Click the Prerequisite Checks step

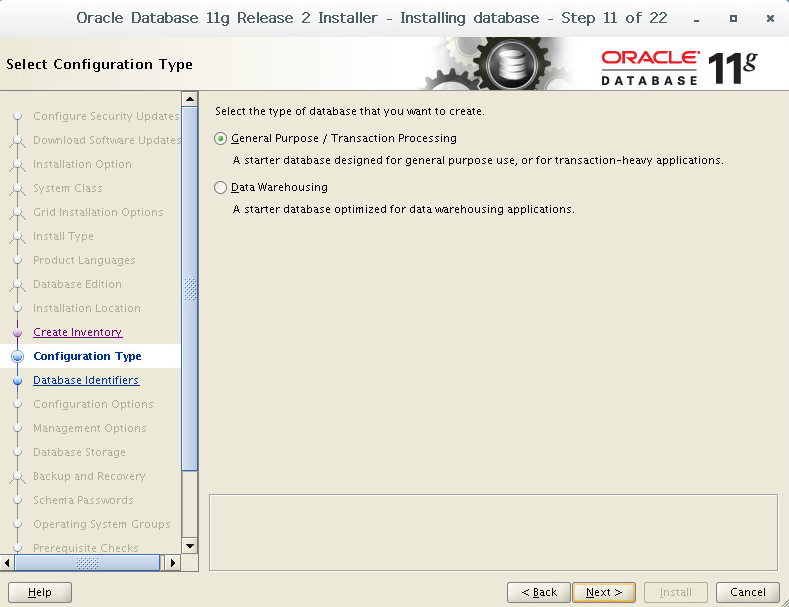click(86, 548)
